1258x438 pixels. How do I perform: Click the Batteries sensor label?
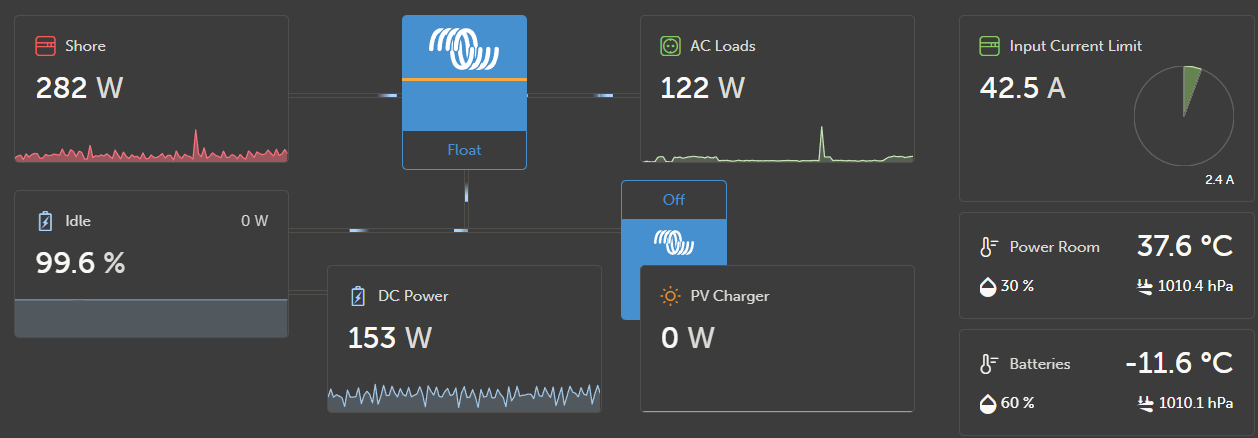tap(1040, 364)
